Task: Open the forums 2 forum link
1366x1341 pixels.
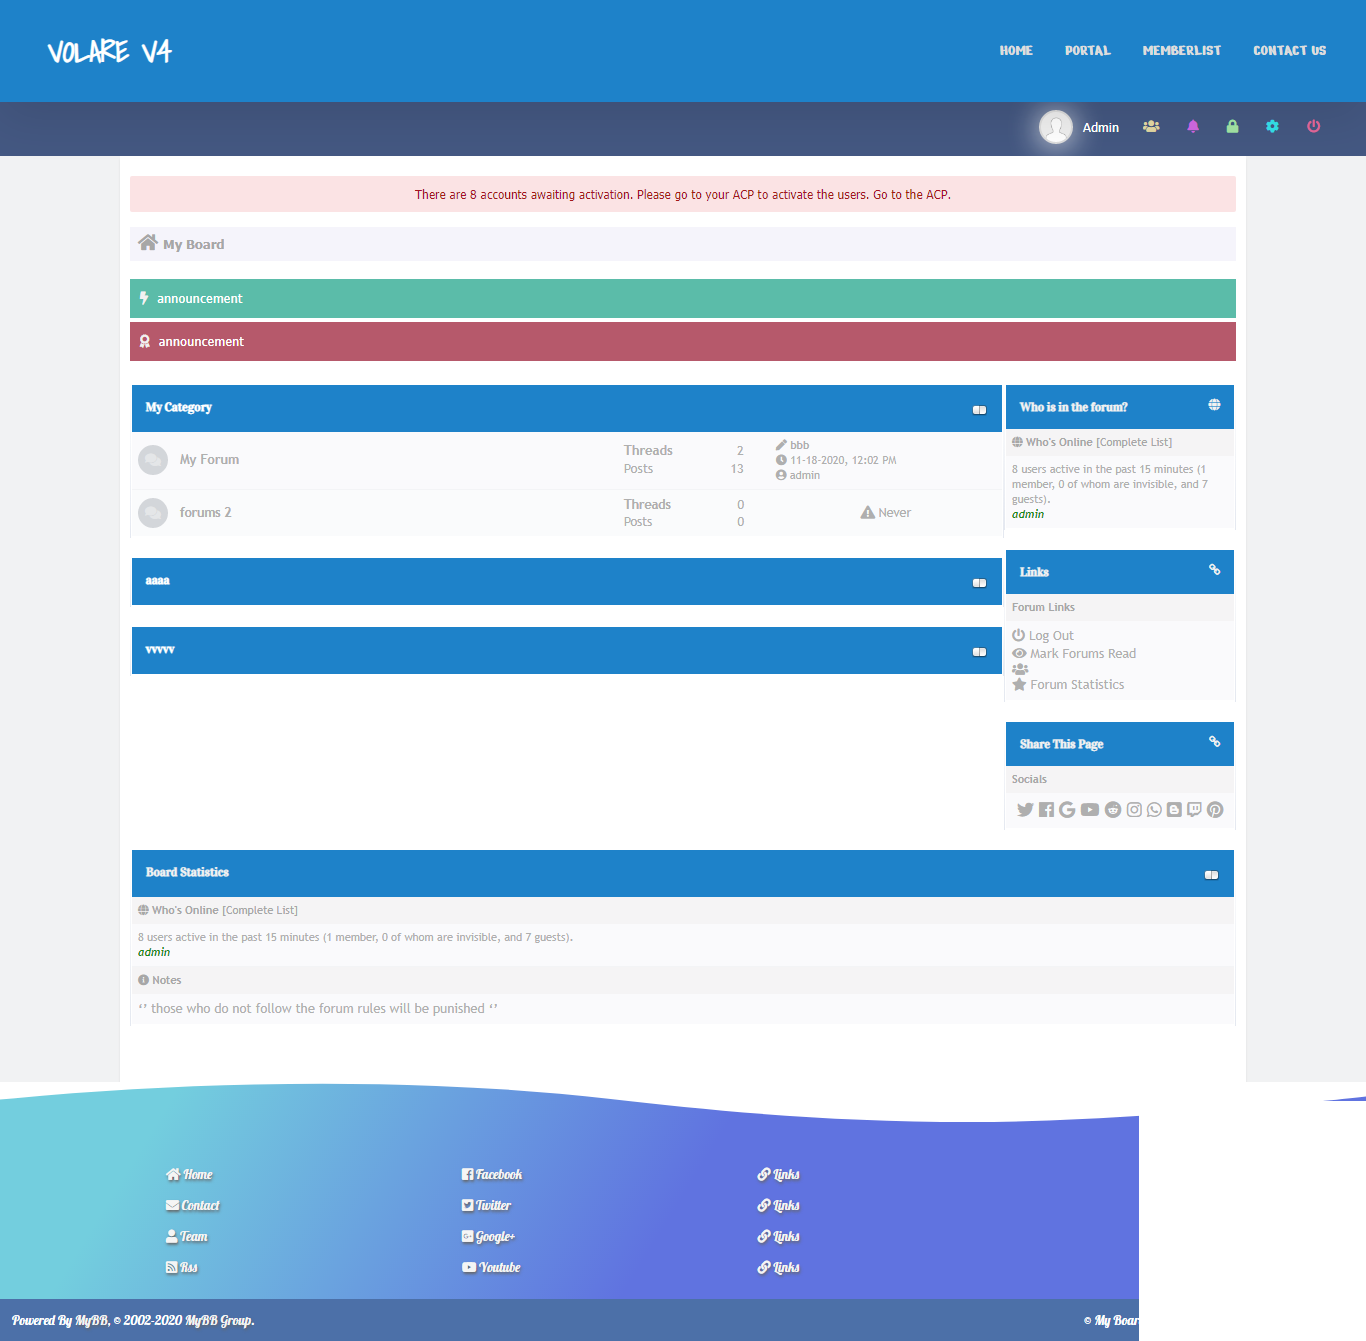Action: tap(205, 513)
